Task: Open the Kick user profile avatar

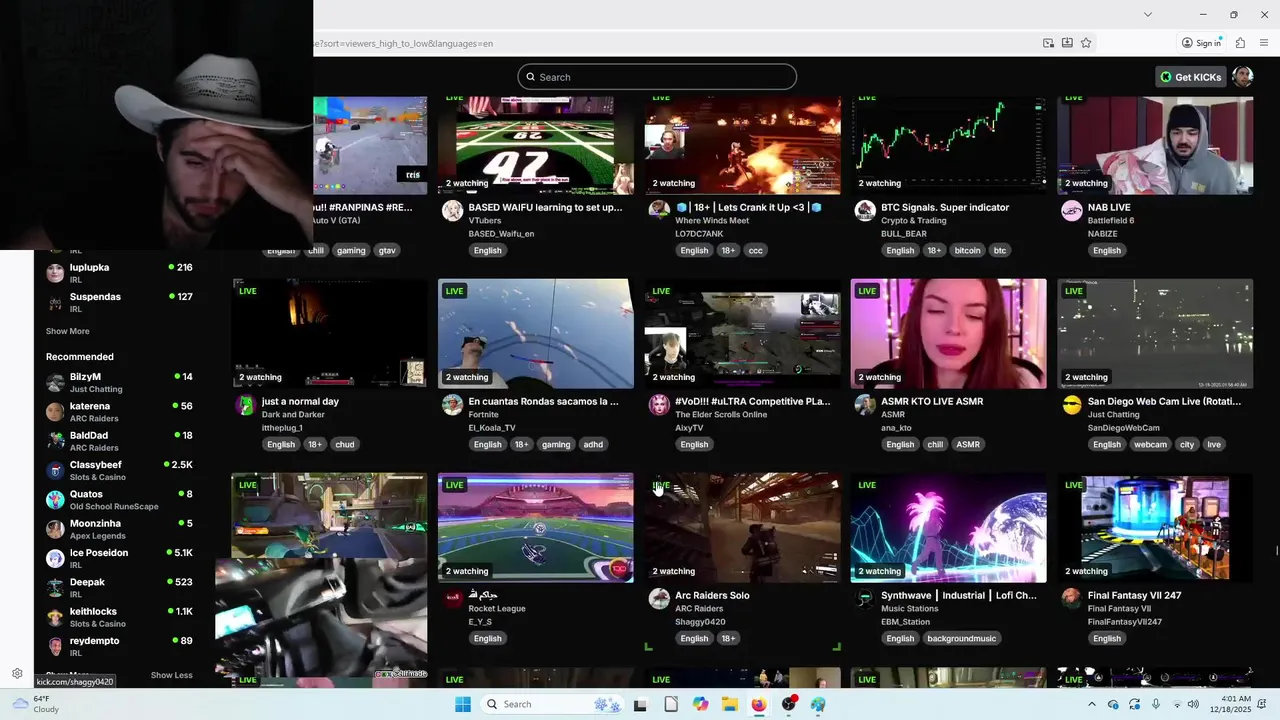Action: coord(1242,77)
